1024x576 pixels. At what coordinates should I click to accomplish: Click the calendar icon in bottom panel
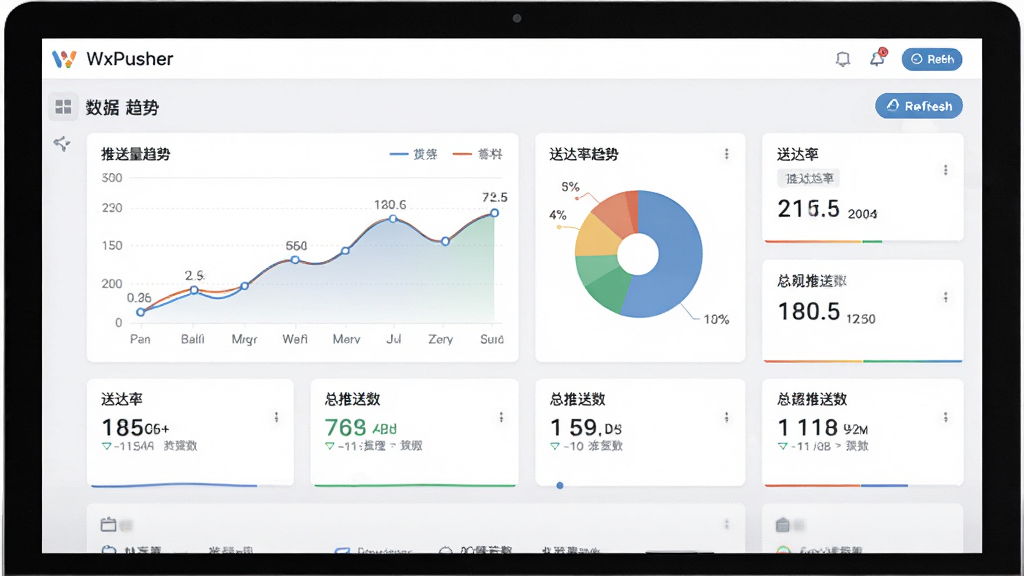(108, 524)
